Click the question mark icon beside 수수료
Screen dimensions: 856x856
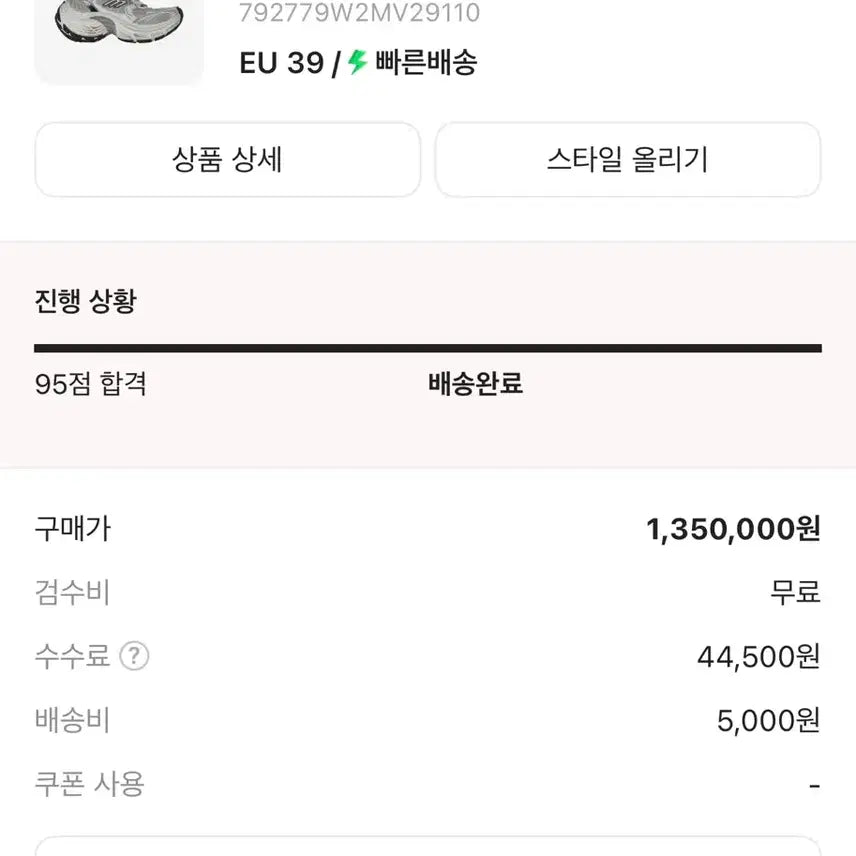[134, 656]
